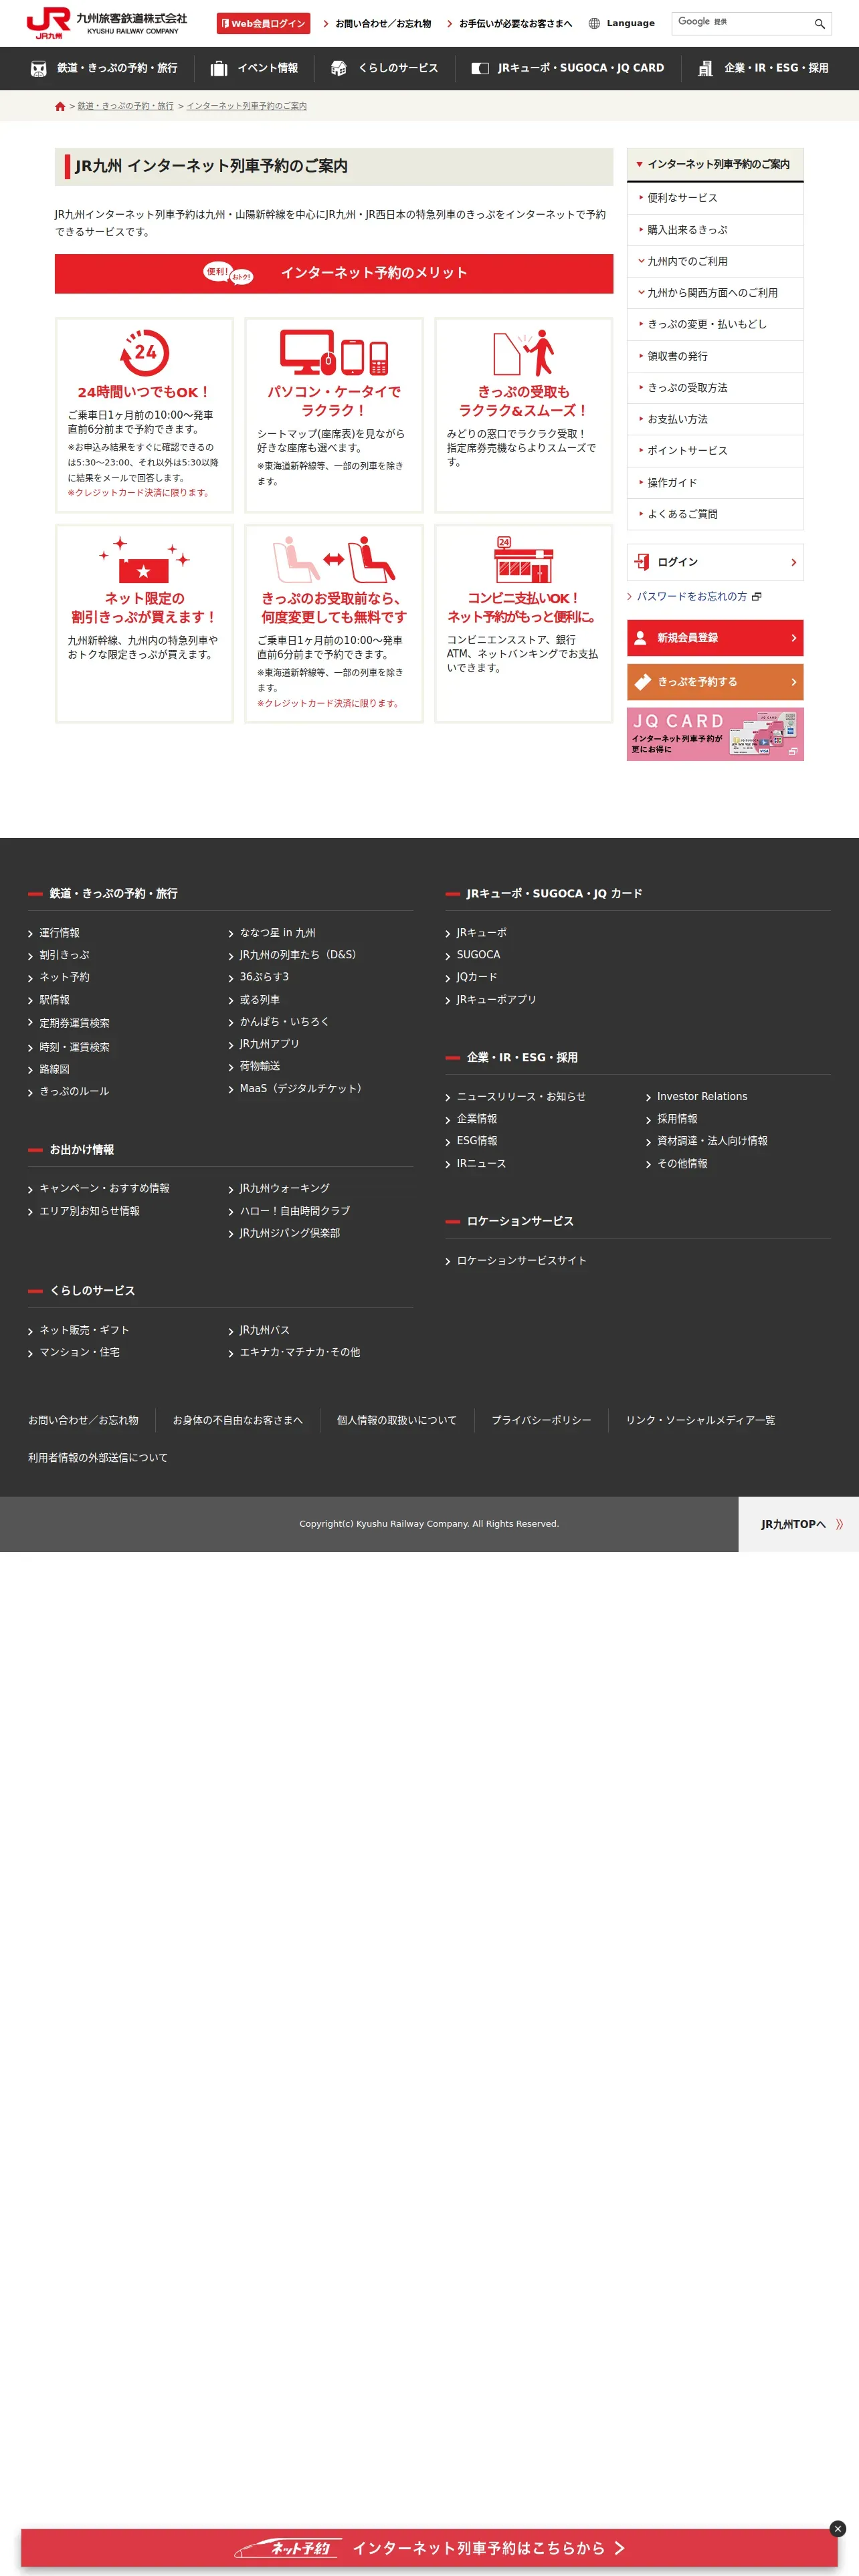This screenshot has height=2576, width=859.
Task: Click the 新規会員登録 red button
Action: click(715, 638)
